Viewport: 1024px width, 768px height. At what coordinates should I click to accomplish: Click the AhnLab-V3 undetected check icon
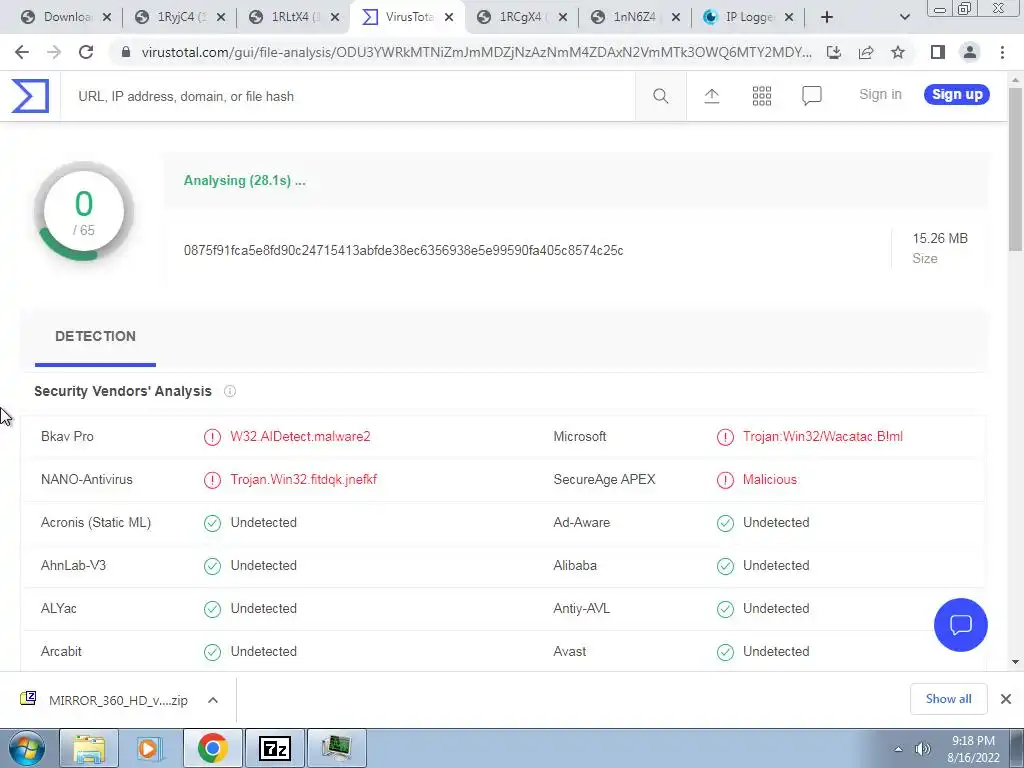coord(212,566)
